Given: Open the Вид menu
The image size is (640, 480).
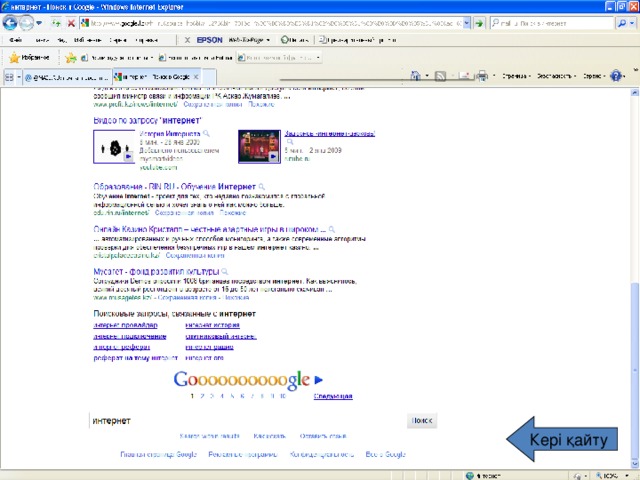Looking at the screenshot, I should click(62, 40).
